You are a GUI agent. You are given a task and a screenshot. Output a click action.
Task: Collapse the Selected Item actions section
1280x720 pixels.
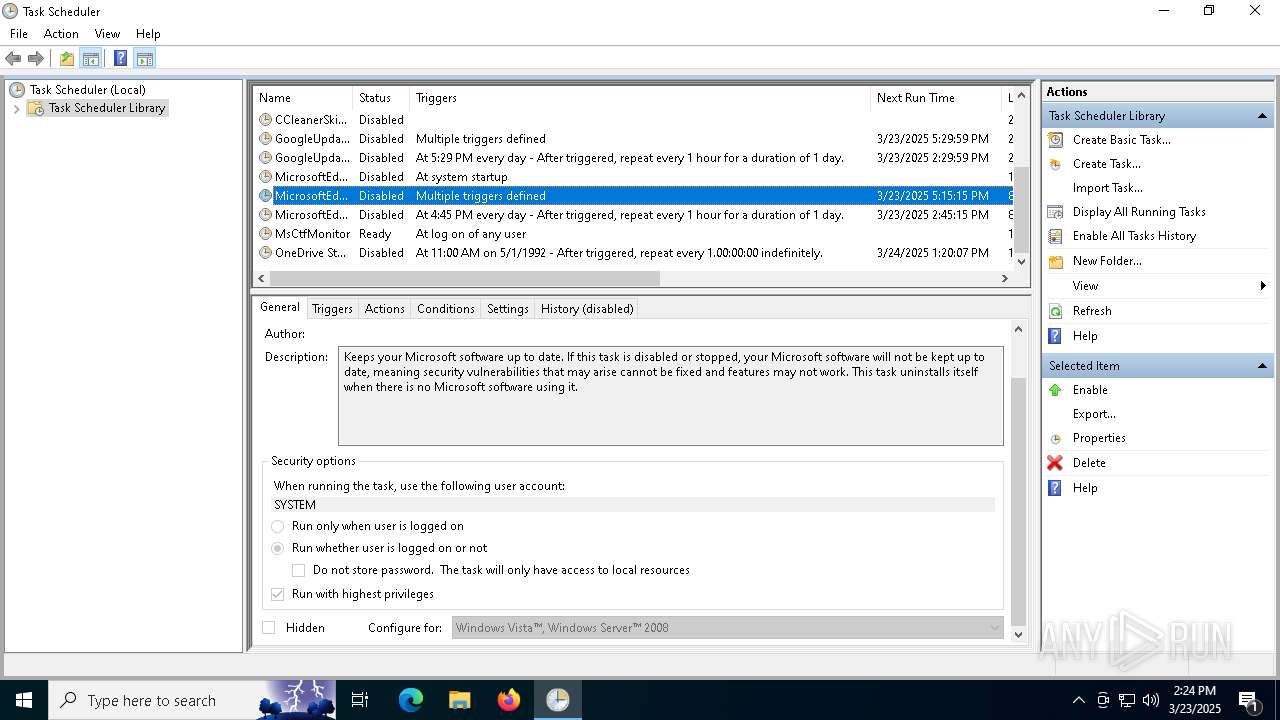1262,366
